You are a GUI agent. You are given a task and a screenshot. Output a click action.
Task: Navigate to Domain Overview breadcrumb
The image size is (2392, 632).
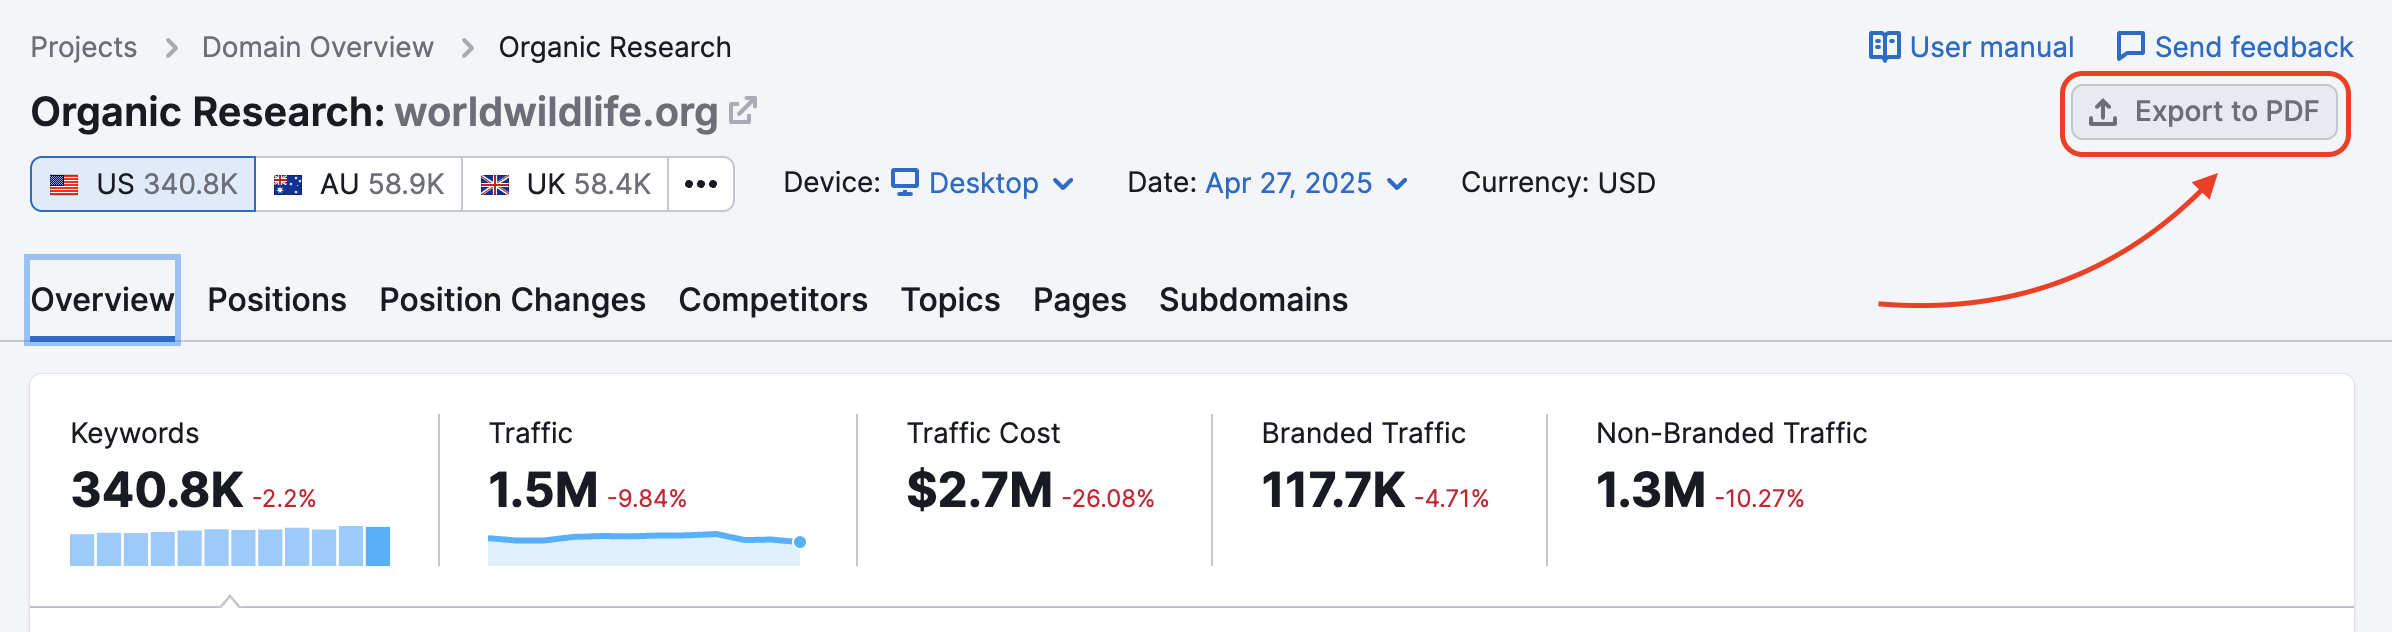click(317, 47)
